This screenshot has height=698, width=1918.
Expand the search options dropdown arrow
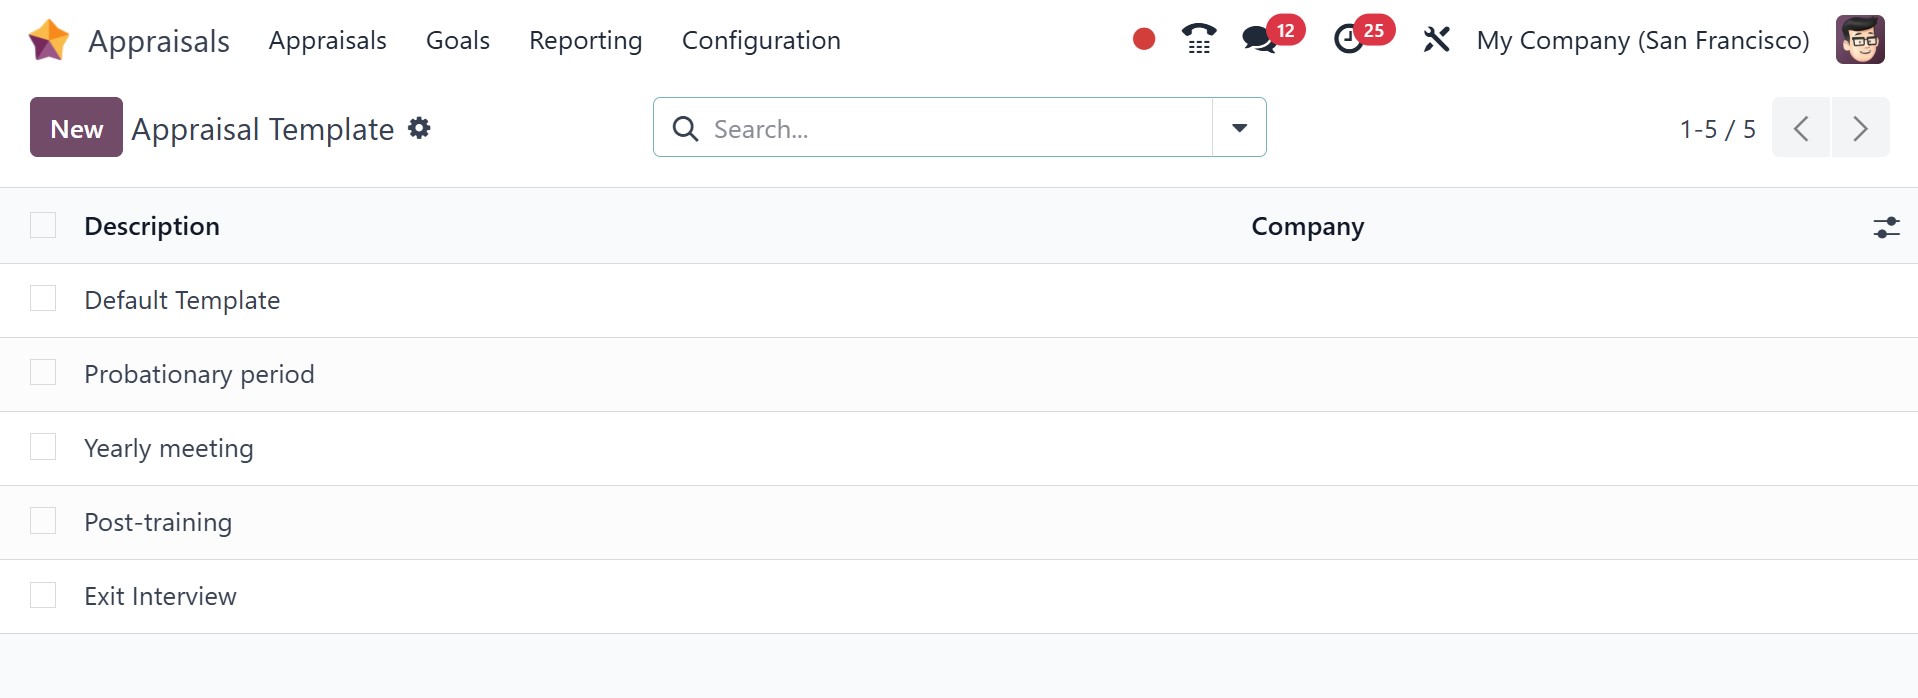pyautogui.click(x=1239, y=127)
